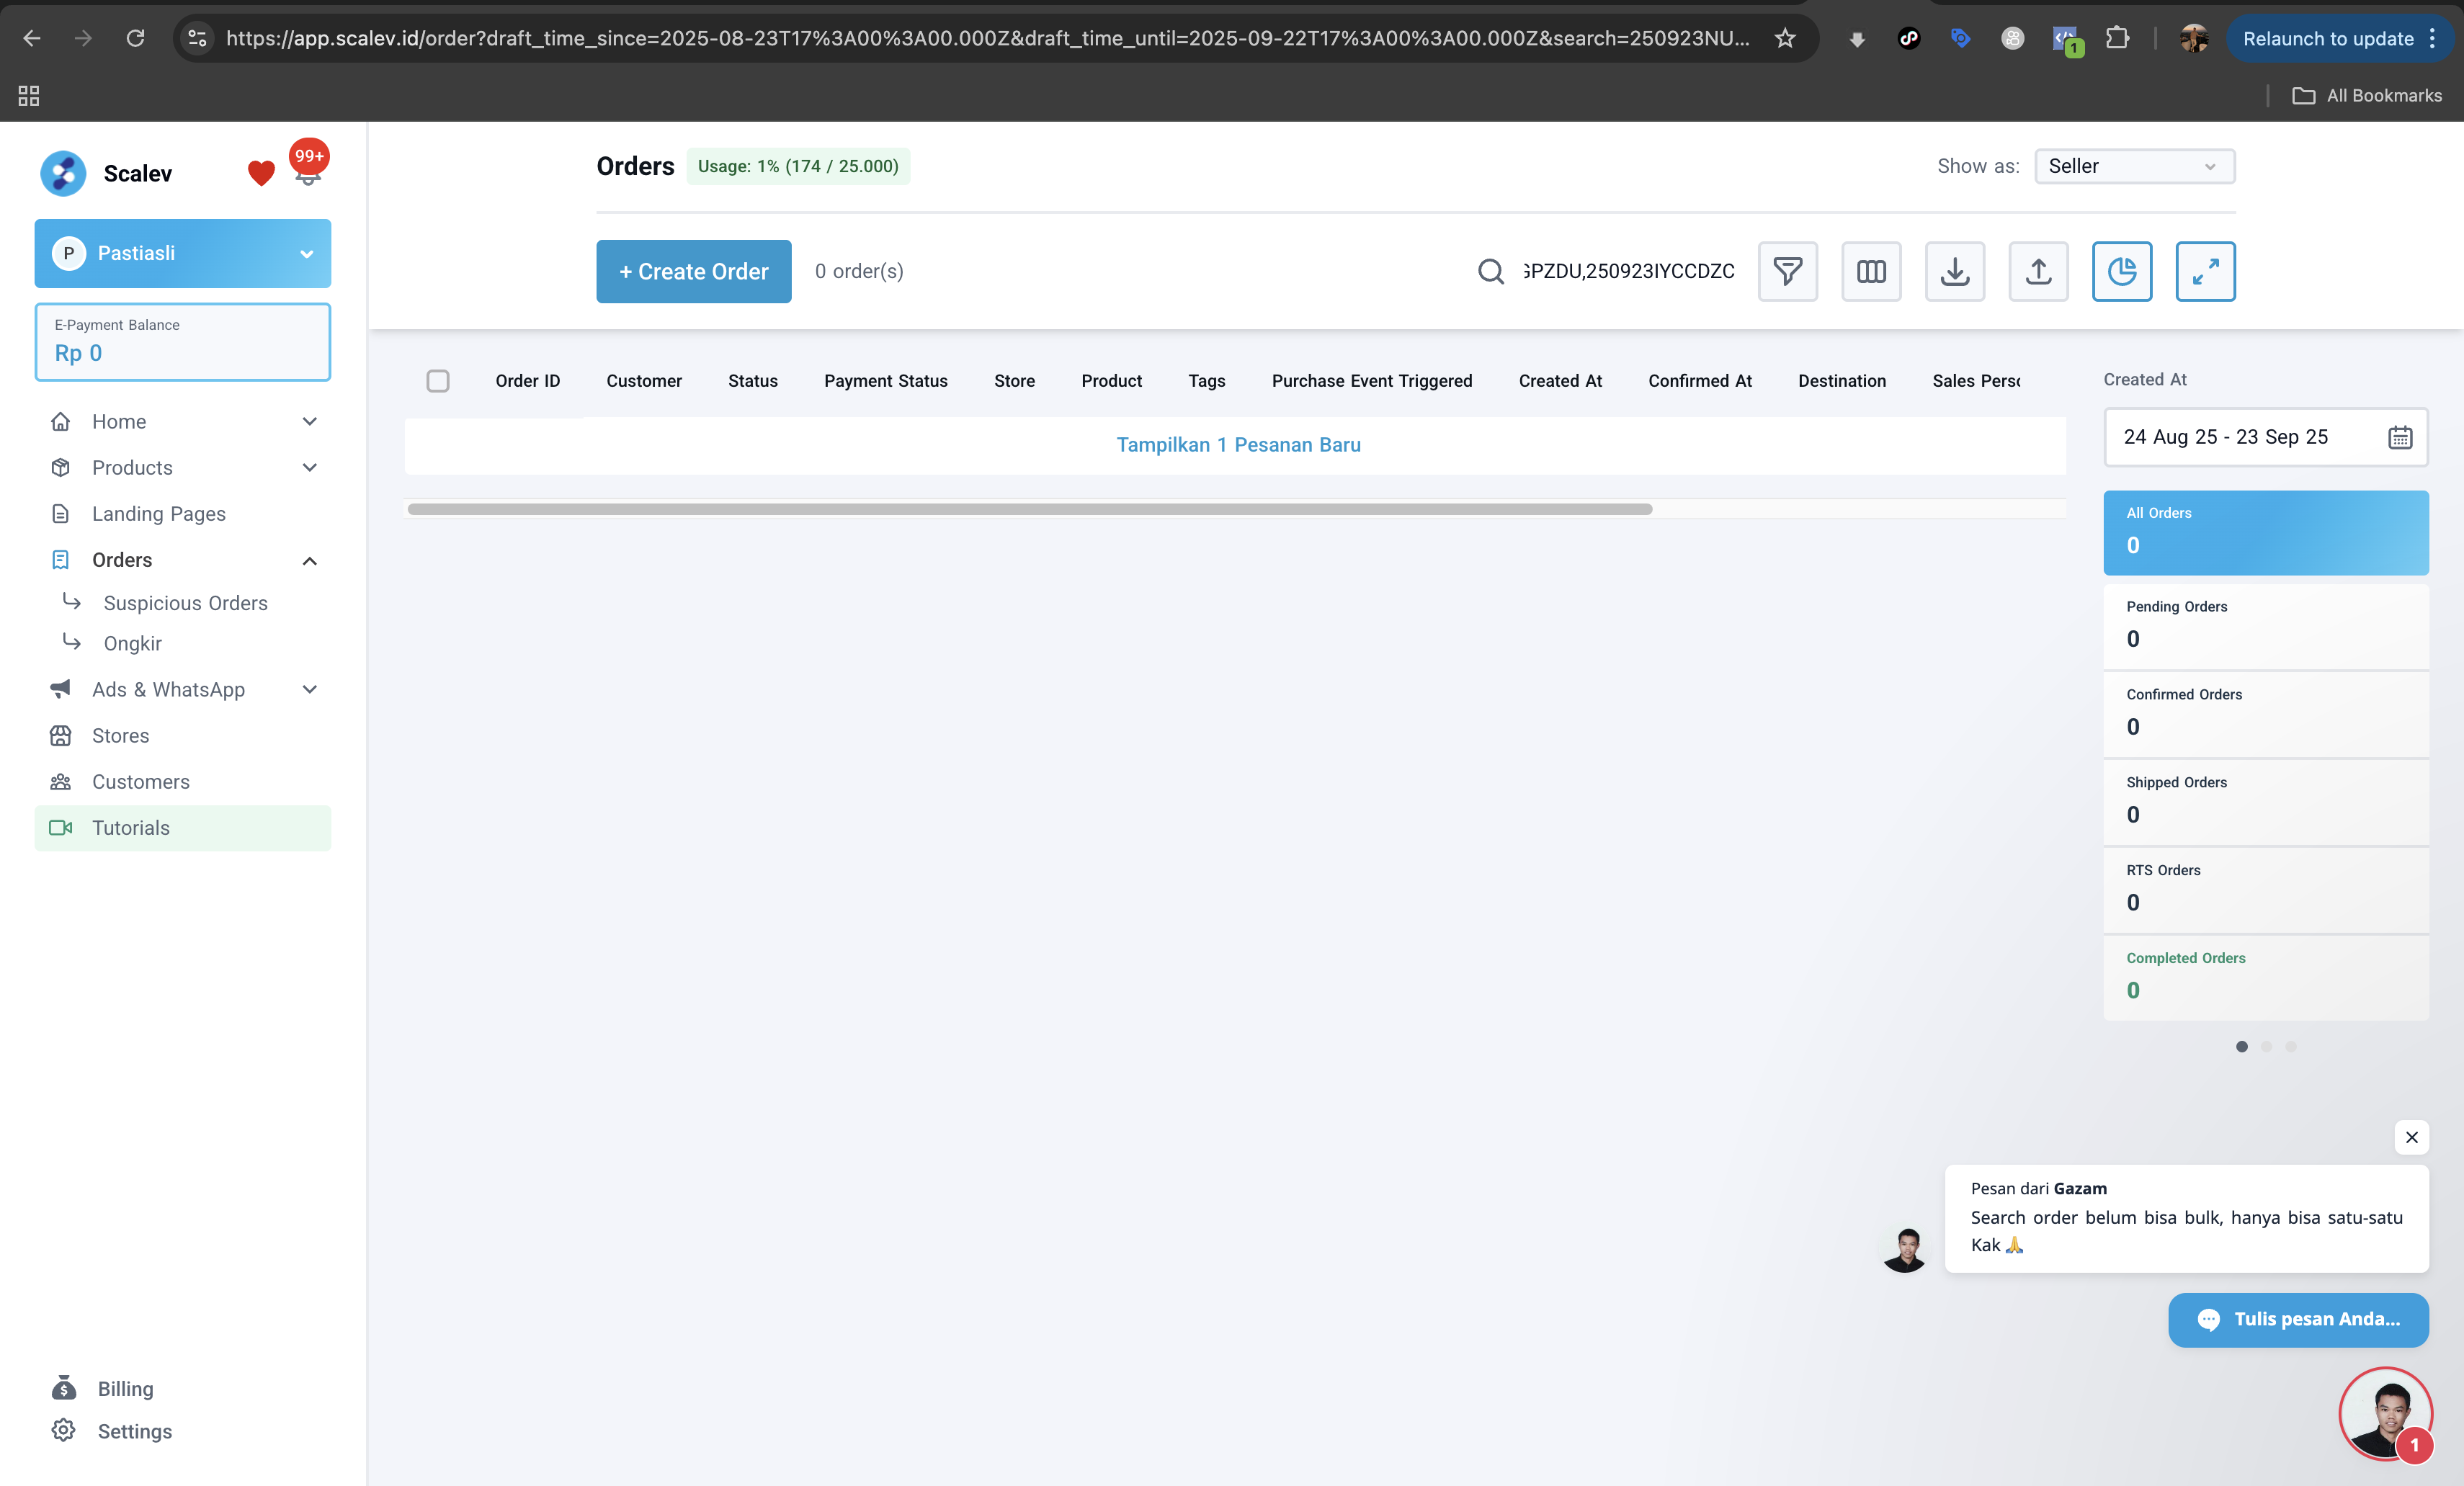
Task: Click the Scalev logo
Action: click(x=63, y=173)
